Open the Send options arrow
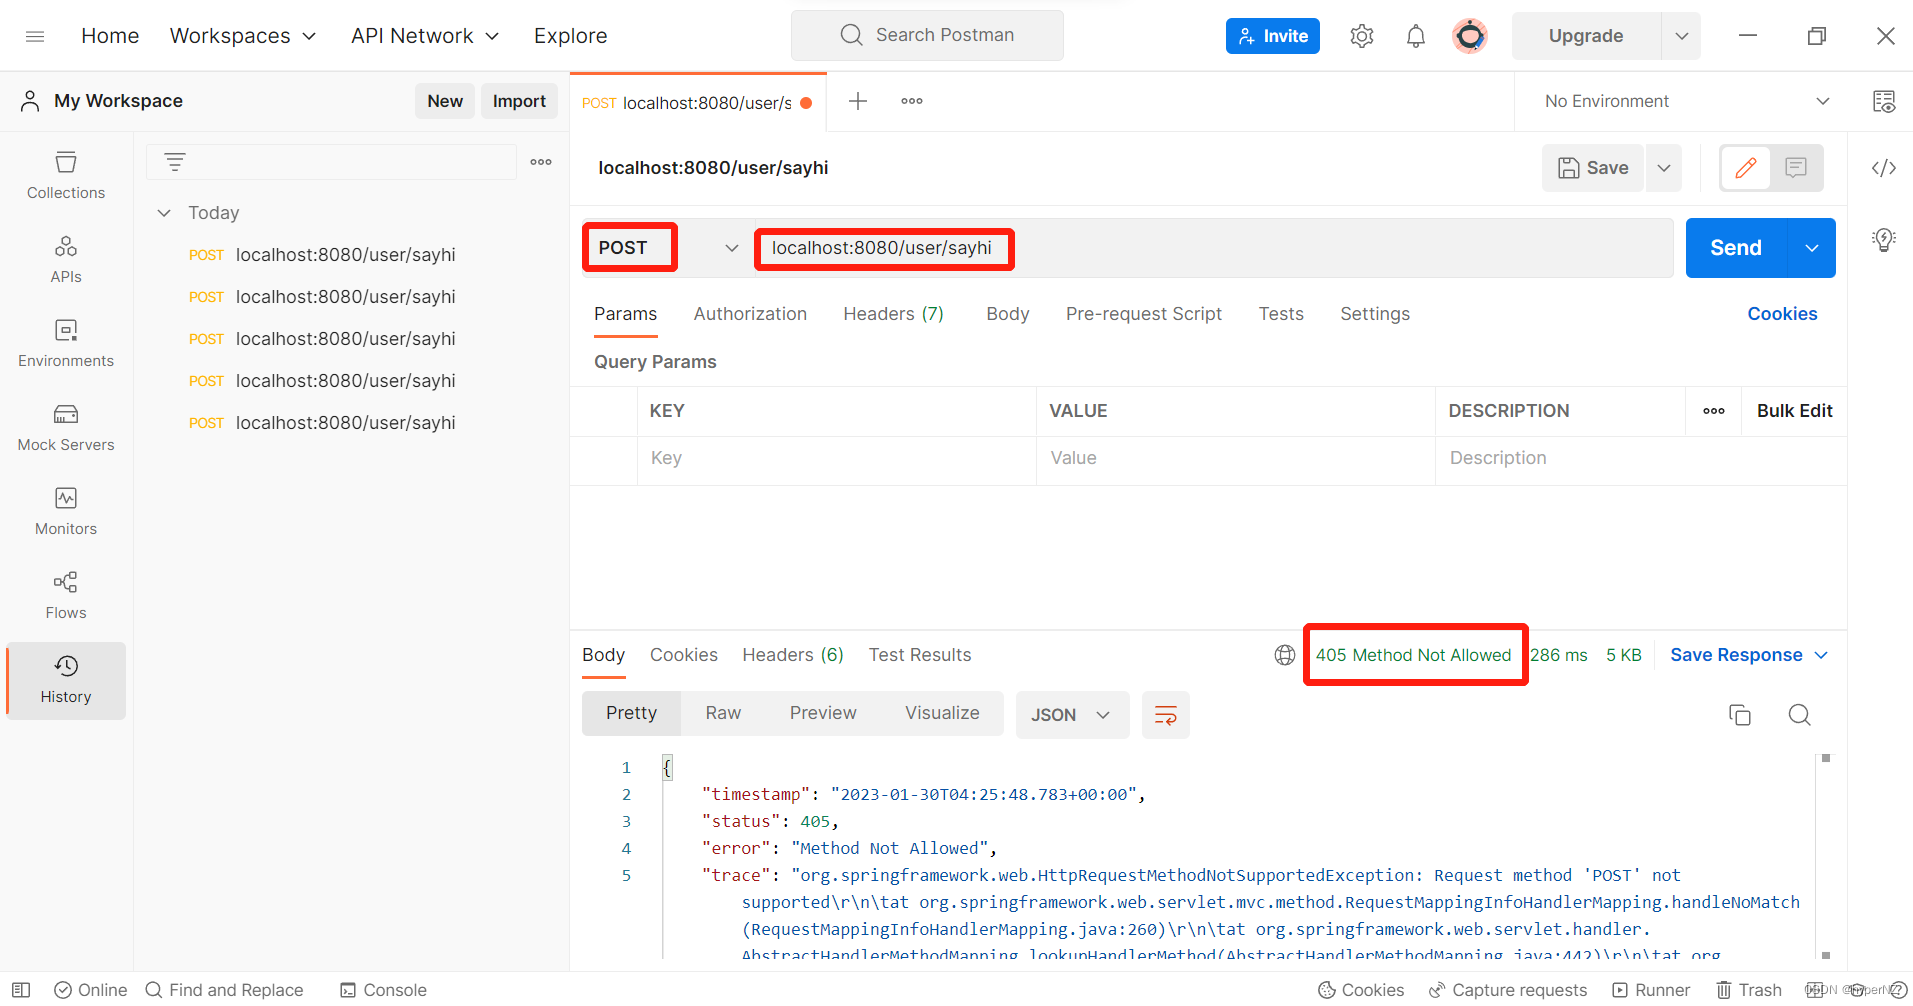This screenshot has width=1913, height=1006. click(x=1812, y=248)
